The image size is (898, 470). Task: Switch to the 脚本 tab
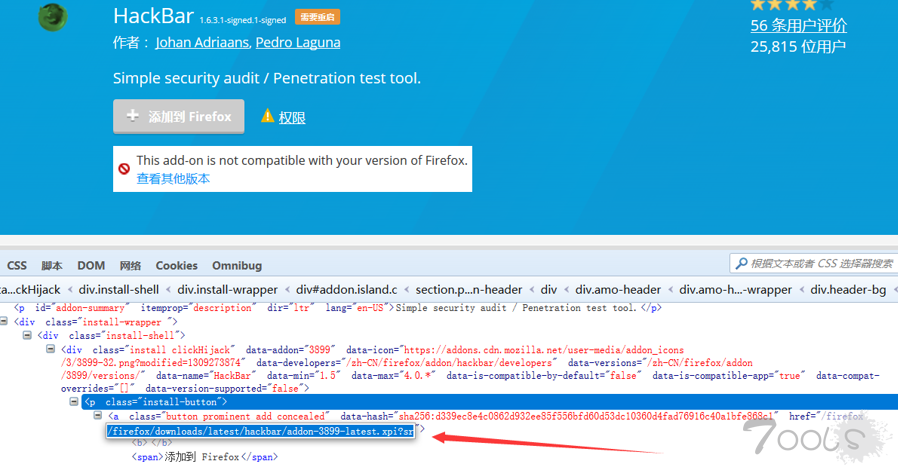point(52,266)
